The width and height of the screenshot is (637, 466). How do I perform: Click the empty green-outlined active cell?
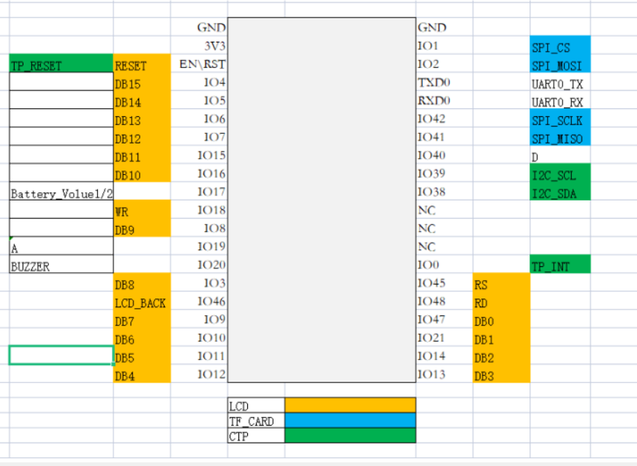(60, 355)
